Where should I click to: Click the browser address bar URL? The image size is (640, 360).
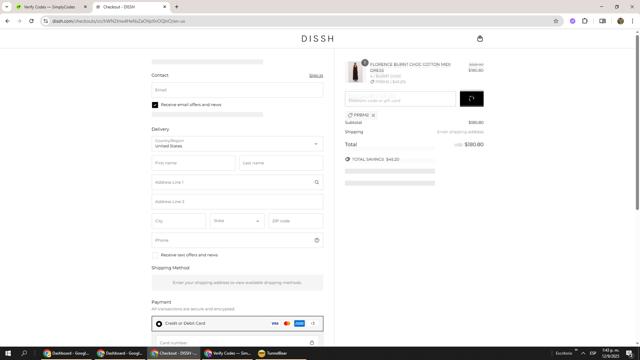coord(119,21)
